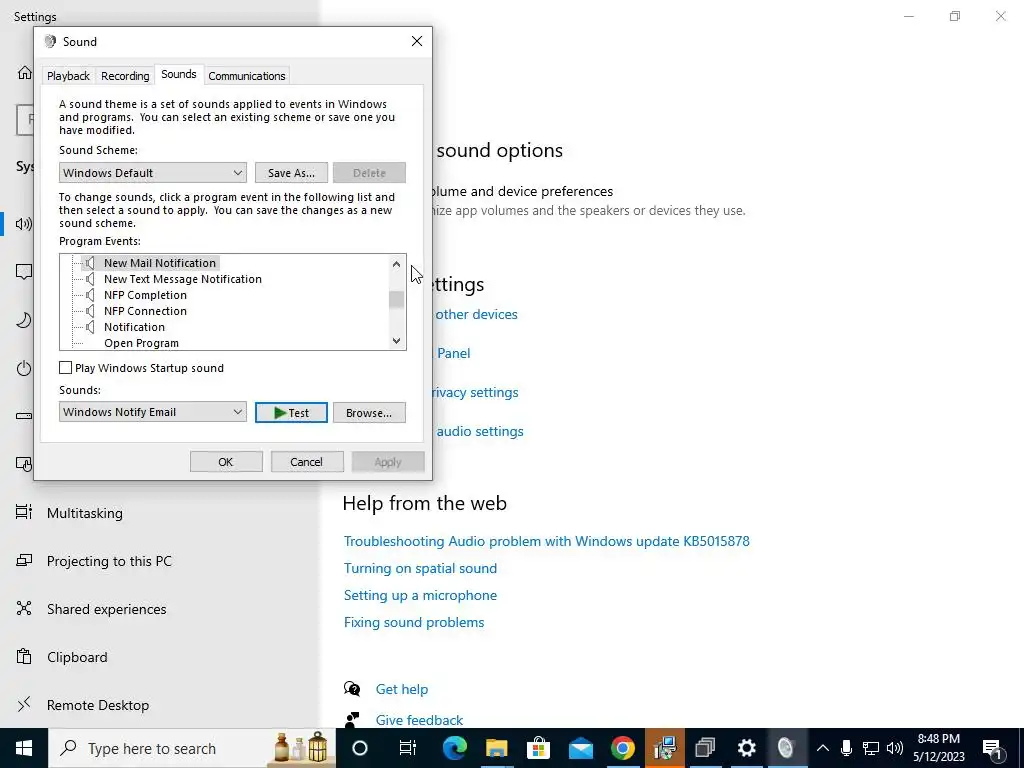Screen dimensions: 1024x768
Task: Open Task View on the taskbar
Action: [408, 748]
